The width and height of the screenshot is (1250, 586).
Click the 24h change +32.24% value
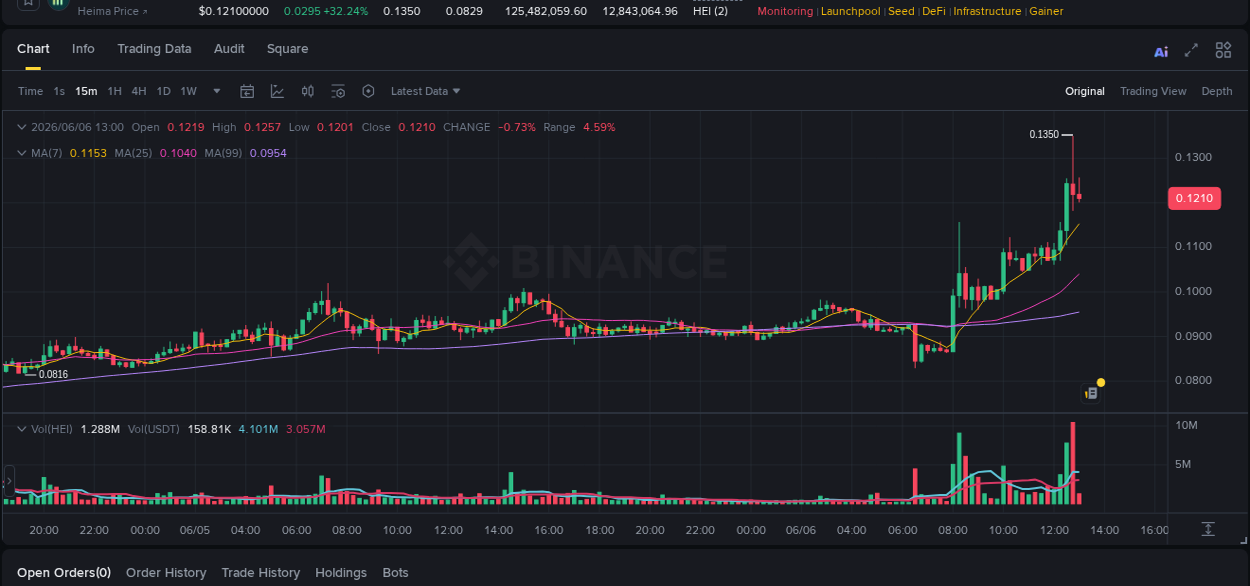pyautogui.click(x=345, y=11)
